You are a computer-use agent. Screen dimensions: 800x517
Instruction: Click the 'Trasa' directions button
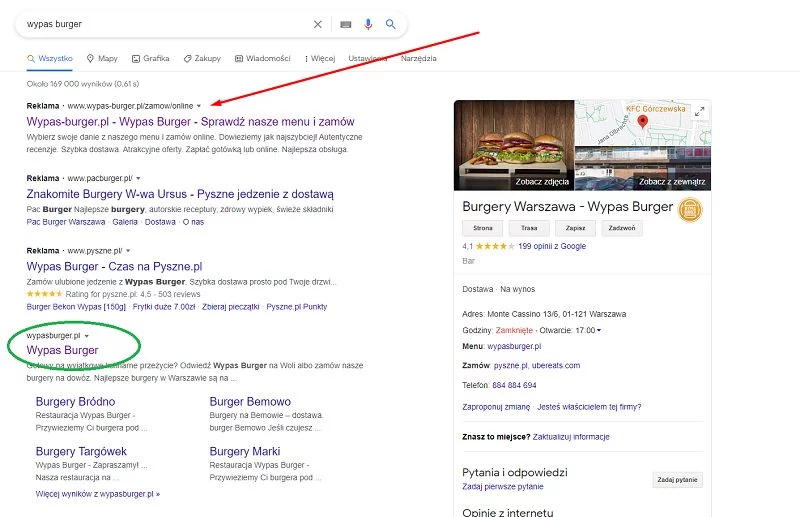pos(529,228)
